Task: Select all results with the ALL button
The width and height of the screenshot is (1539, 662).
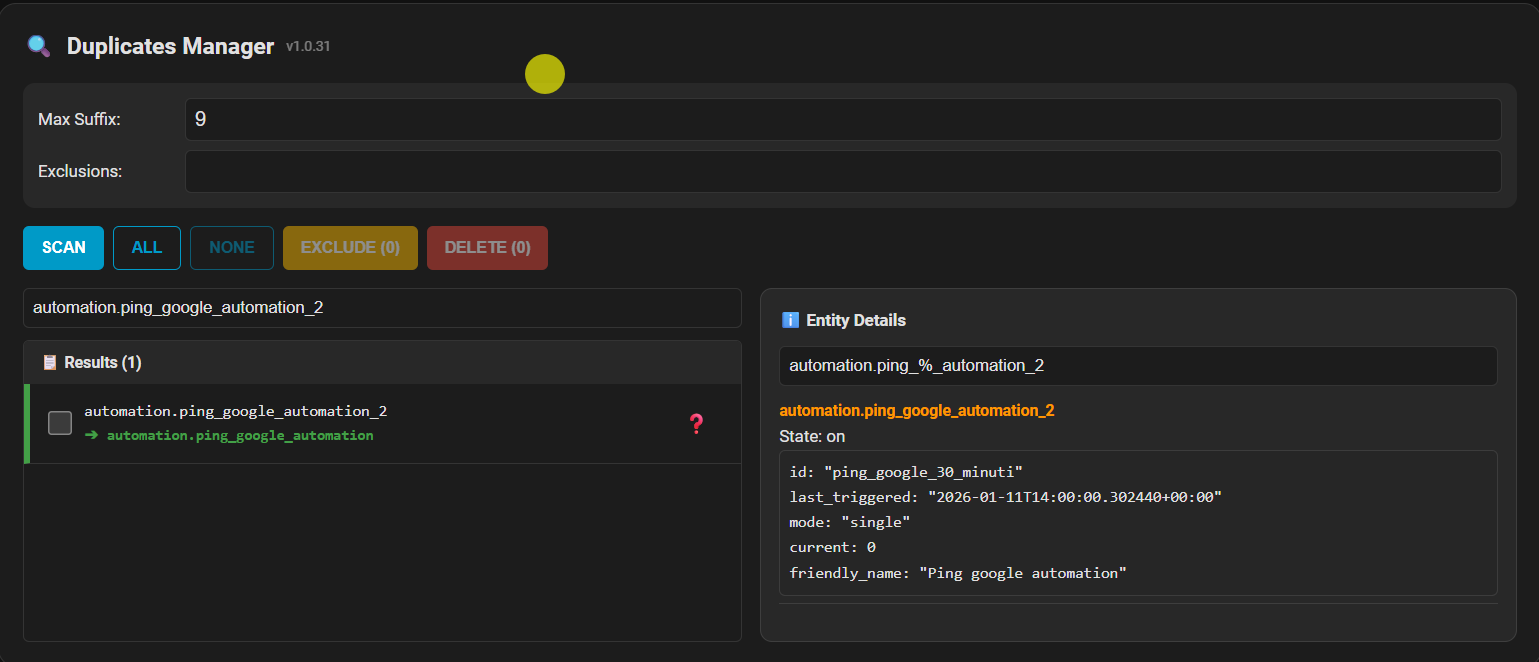Action: [x=147, y=248]
